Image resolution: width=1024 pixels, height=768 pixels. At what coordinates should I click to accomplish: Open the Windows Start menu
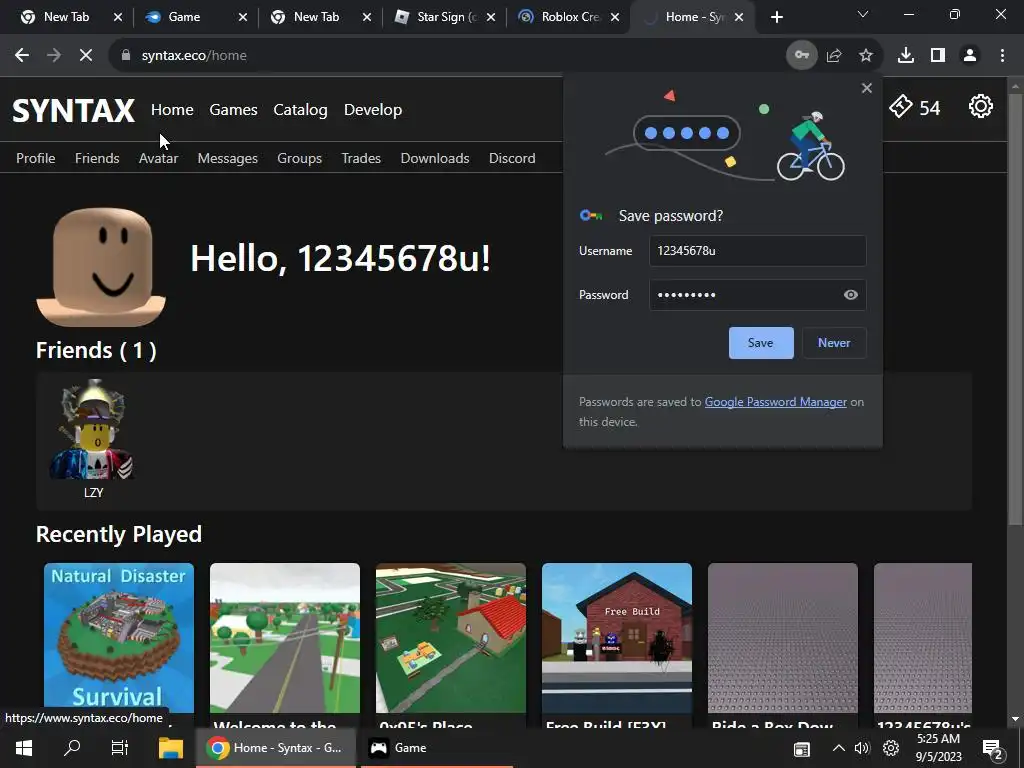24,748
